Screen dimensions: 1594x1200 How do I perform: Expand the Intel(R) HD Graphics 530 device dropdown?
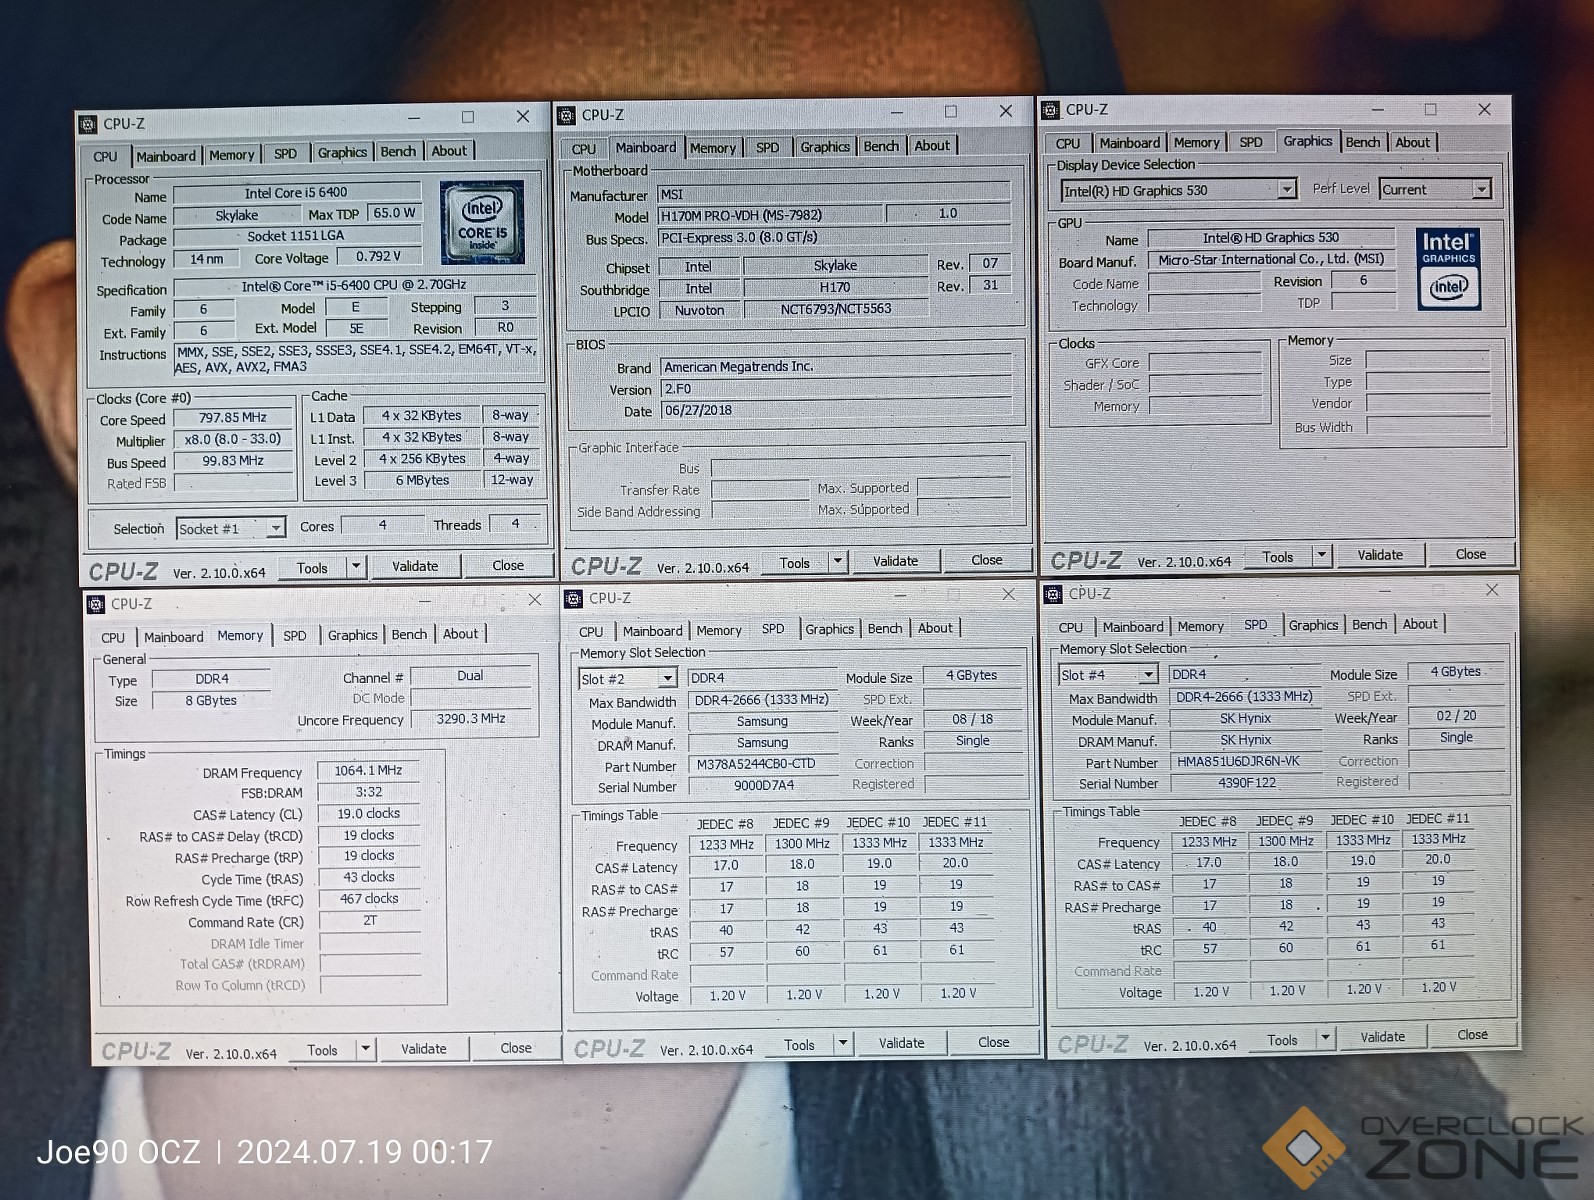1287,189
